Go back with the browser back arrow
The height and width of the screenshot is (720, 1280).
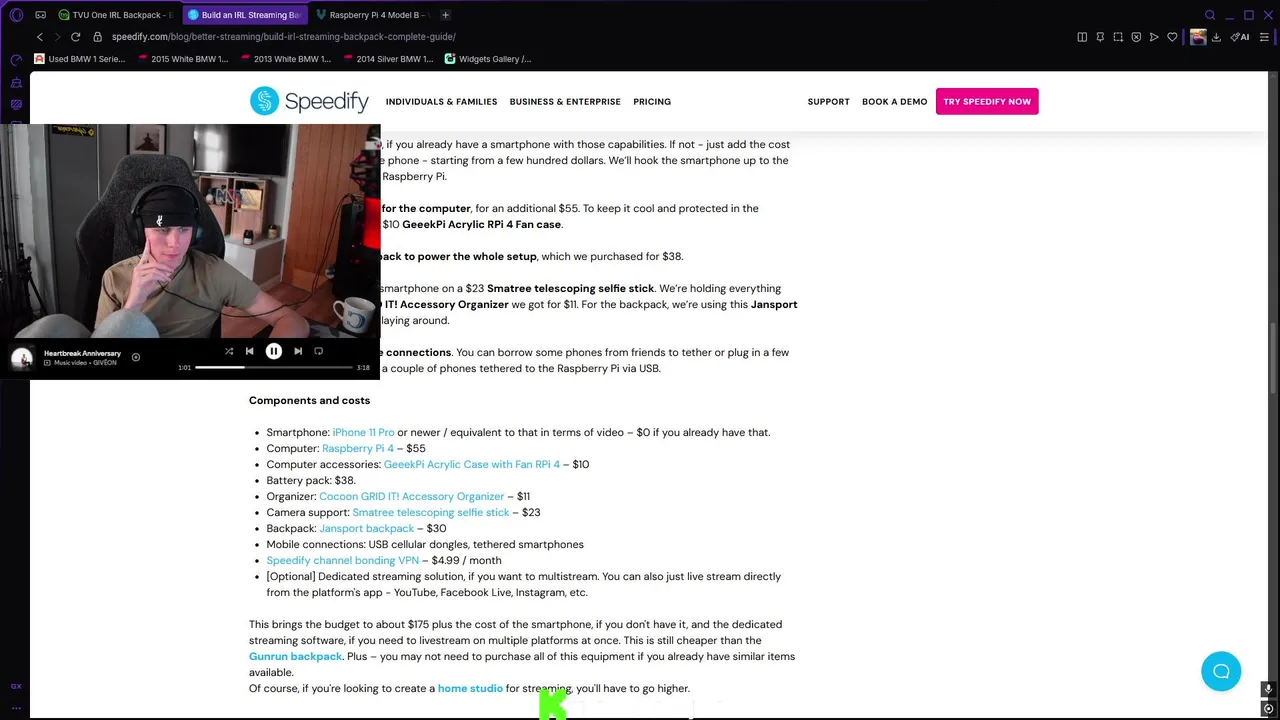(x=40, y=37)
